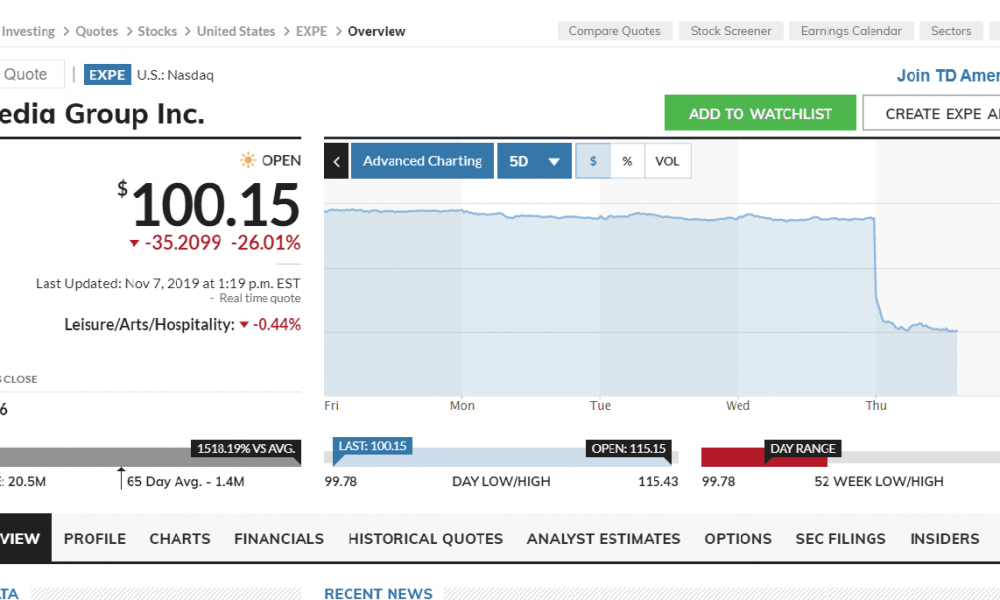Screen dimensions: 1000x600
Task: Open Advanced Charting
Action: pyautogui.click(x=422, y=161)
